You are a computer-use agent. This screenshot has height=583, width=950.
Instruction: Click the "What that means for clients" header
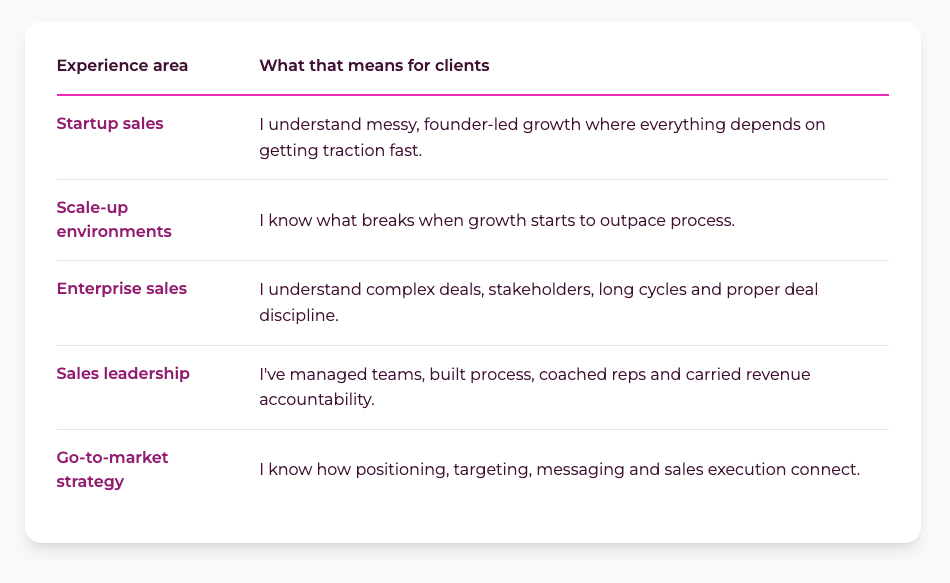[x=374, y=66]
